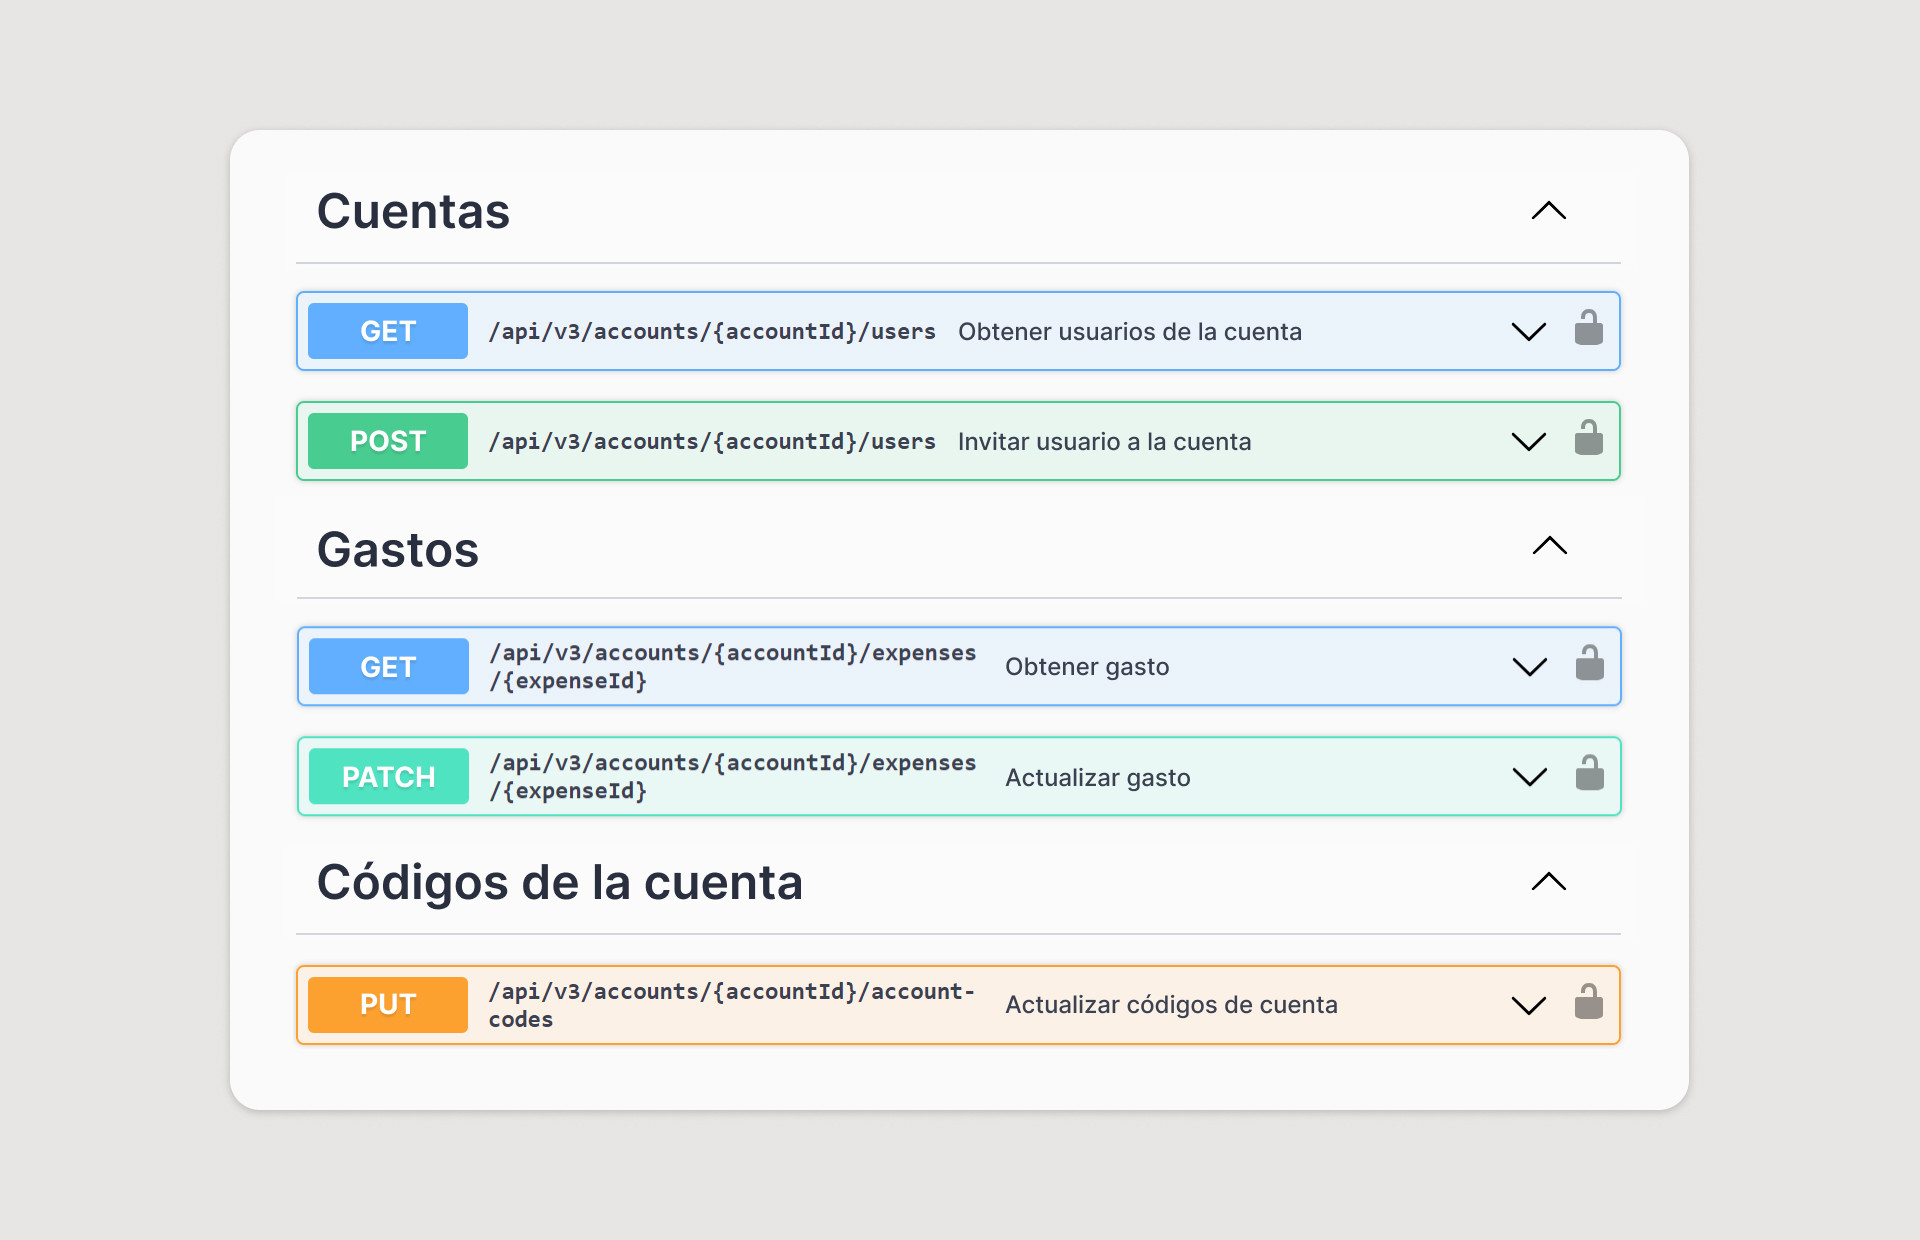Click the lock icon on PATCH expenses row

[x=1589, y=773]
